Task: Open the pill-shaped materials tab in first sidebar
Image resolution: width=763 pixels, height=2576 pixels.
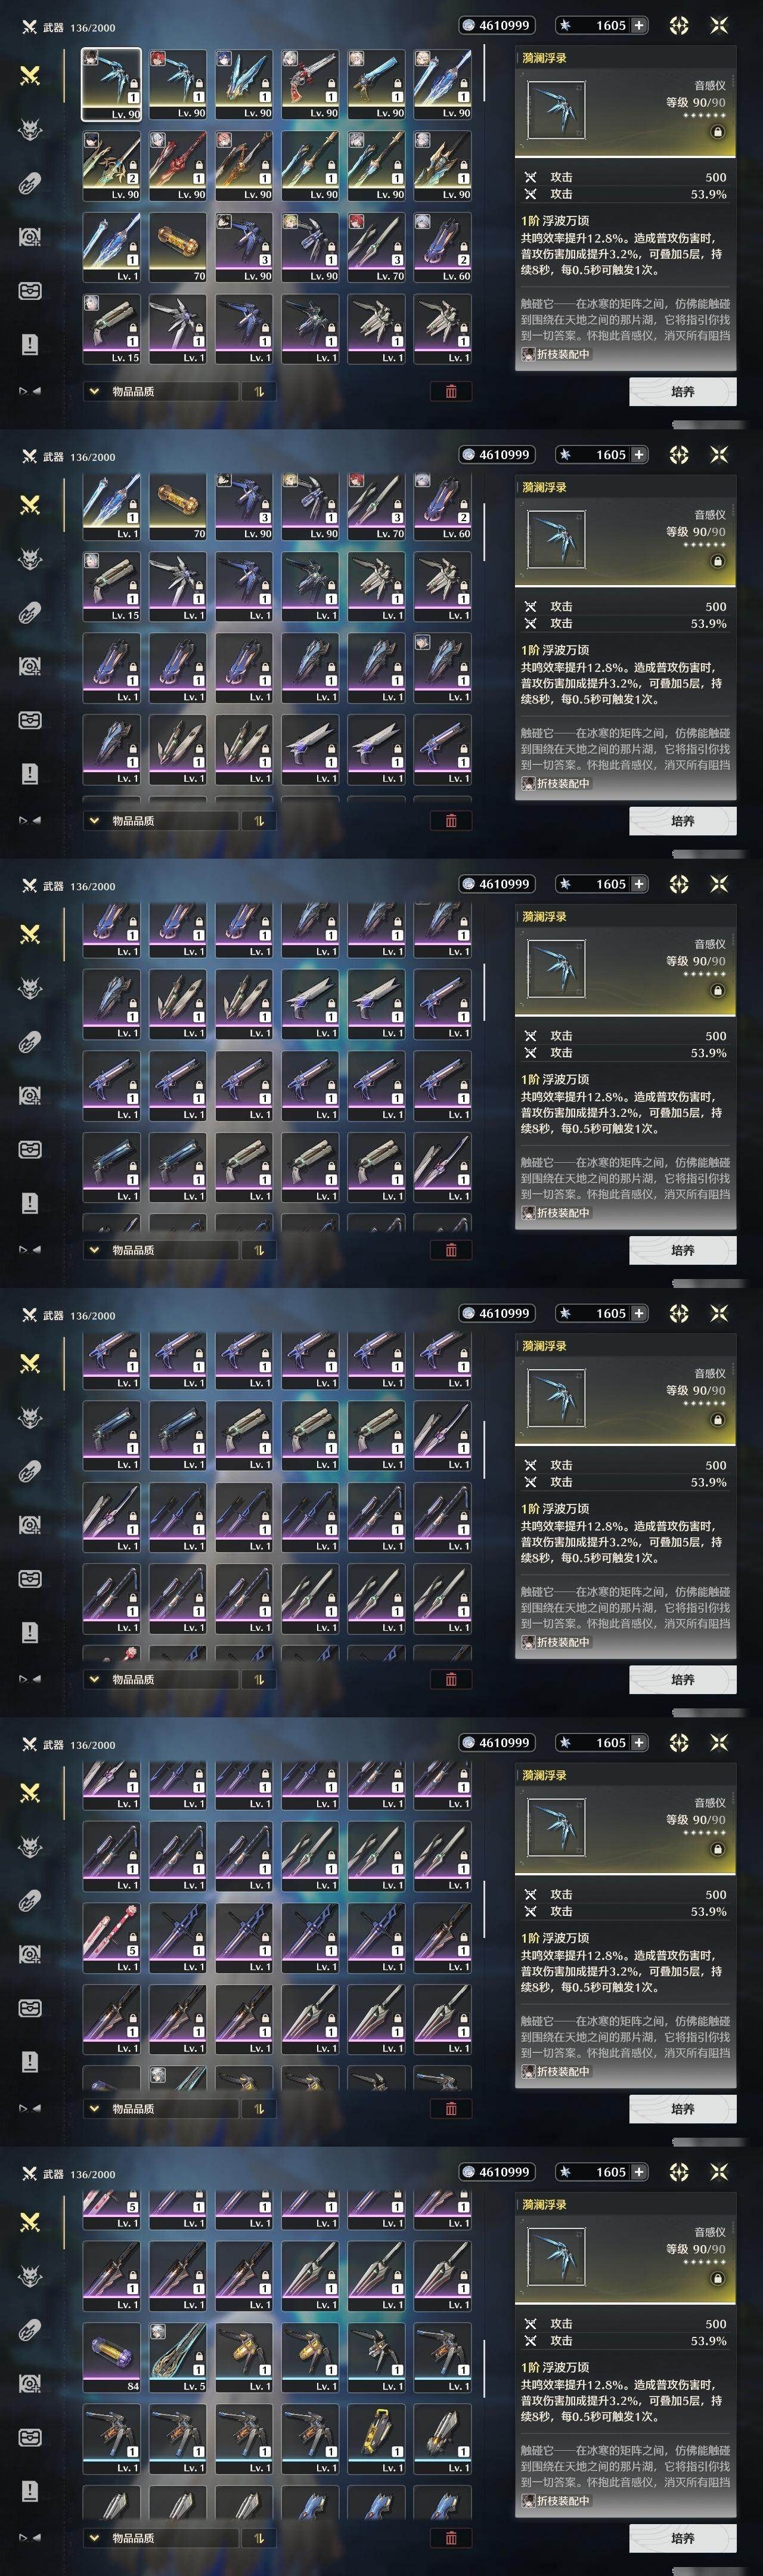Action: coord(30,183)
